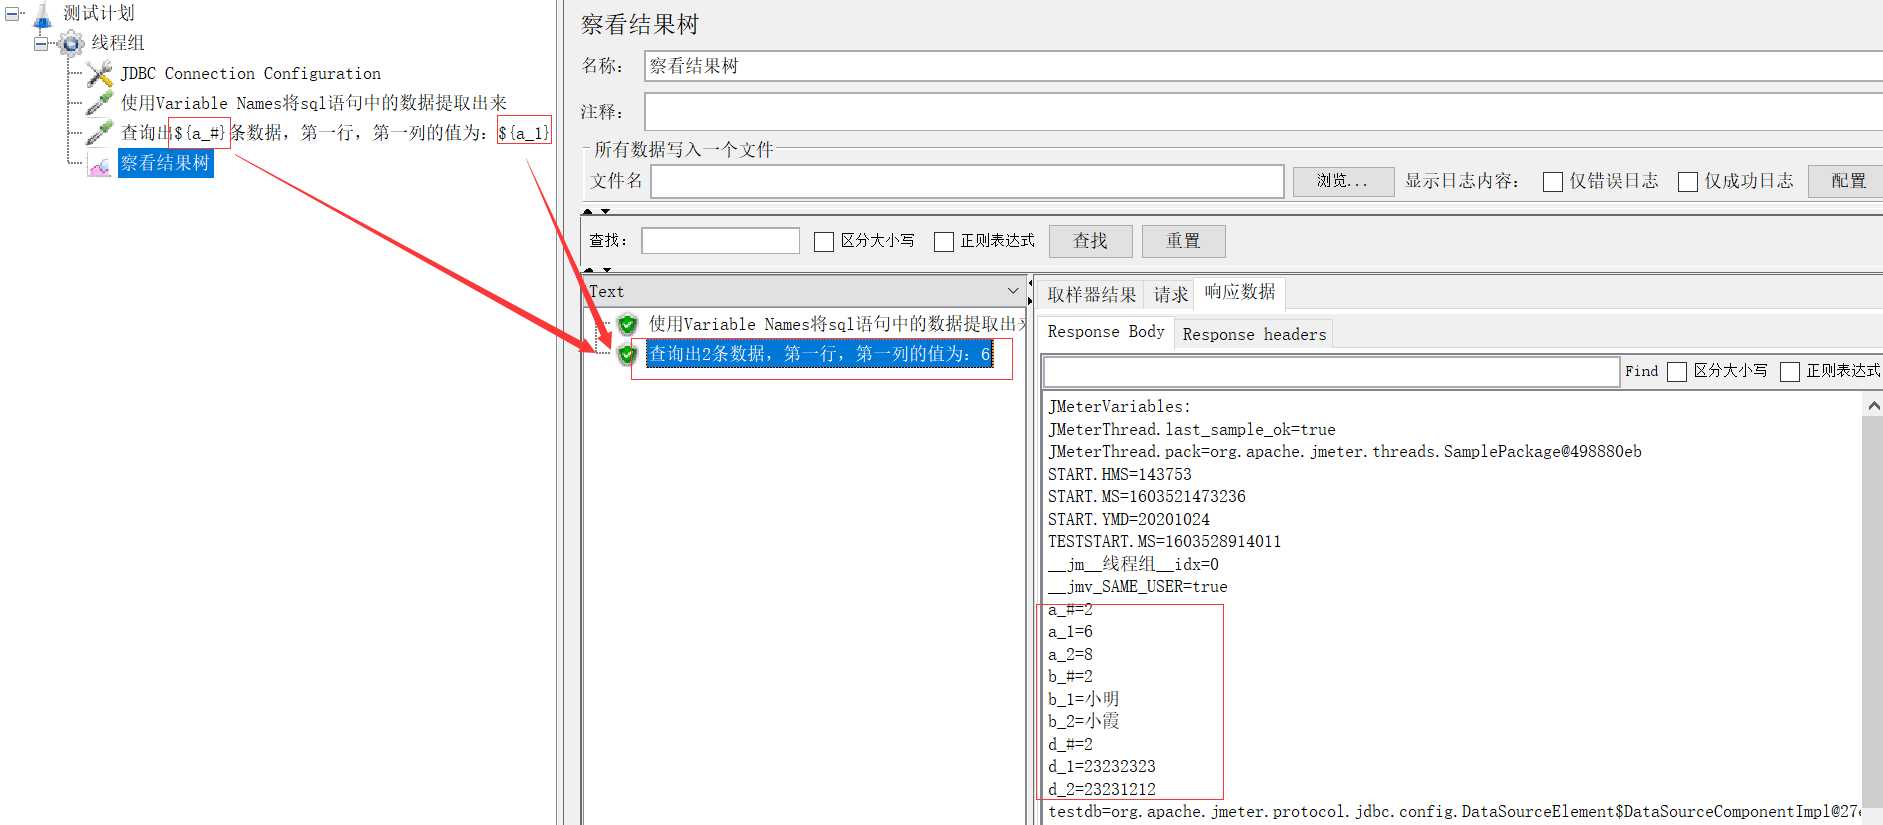Click the d_#=2 line
Screen dimensions: 1883x825
[1070, 744]
